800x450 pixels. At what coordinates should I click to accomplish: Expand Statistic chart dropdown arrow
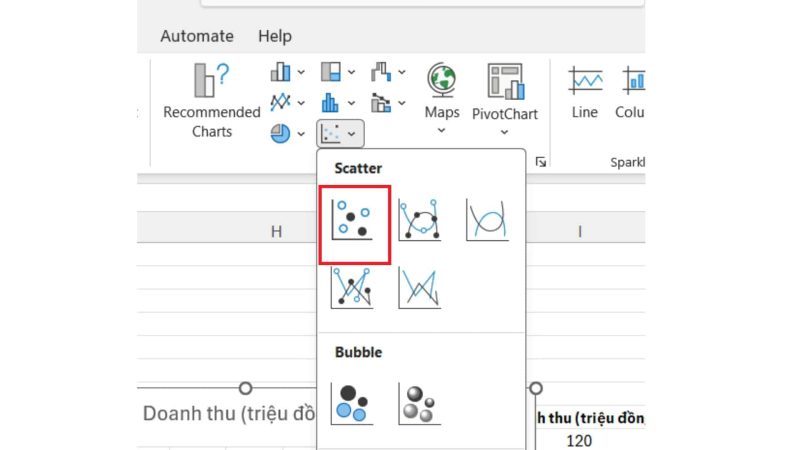(352, 103)
